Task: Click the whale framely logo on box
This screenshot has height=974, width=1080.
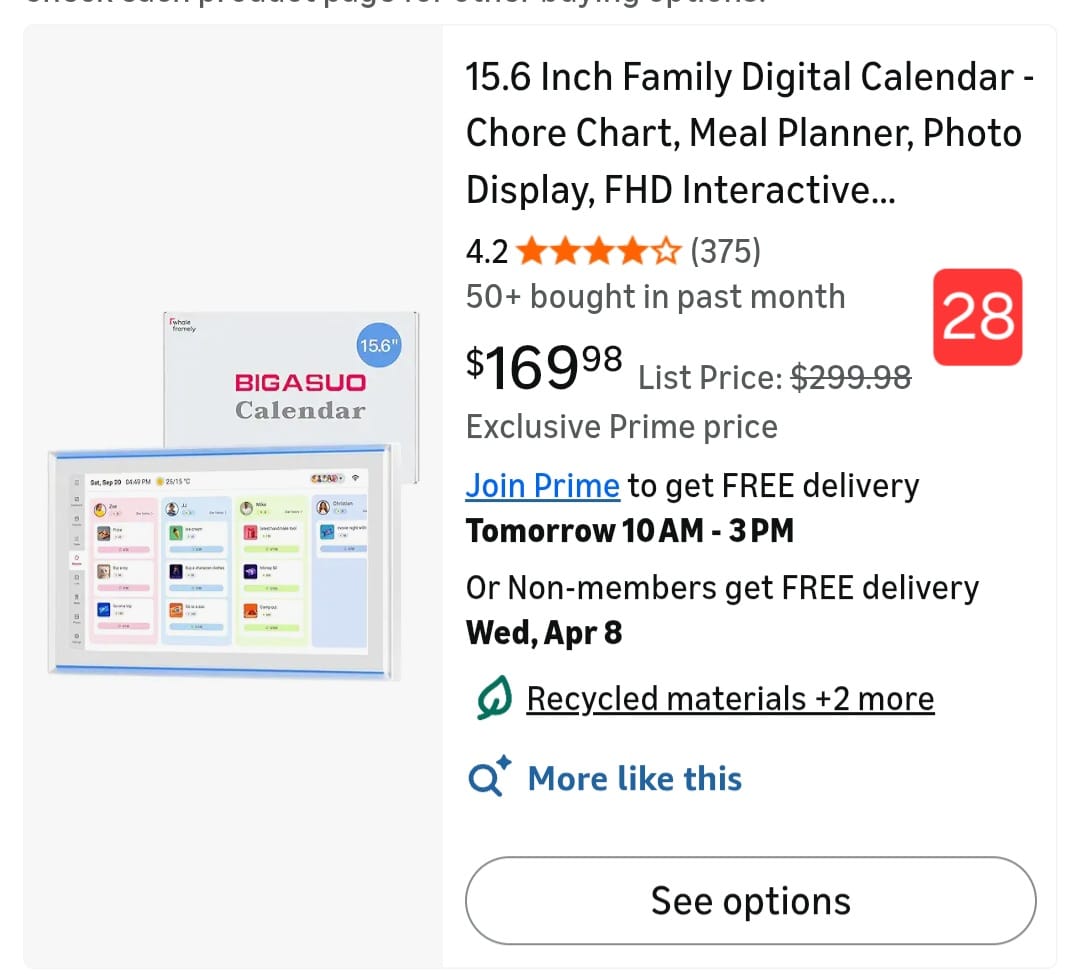Action: click(183, 324)
